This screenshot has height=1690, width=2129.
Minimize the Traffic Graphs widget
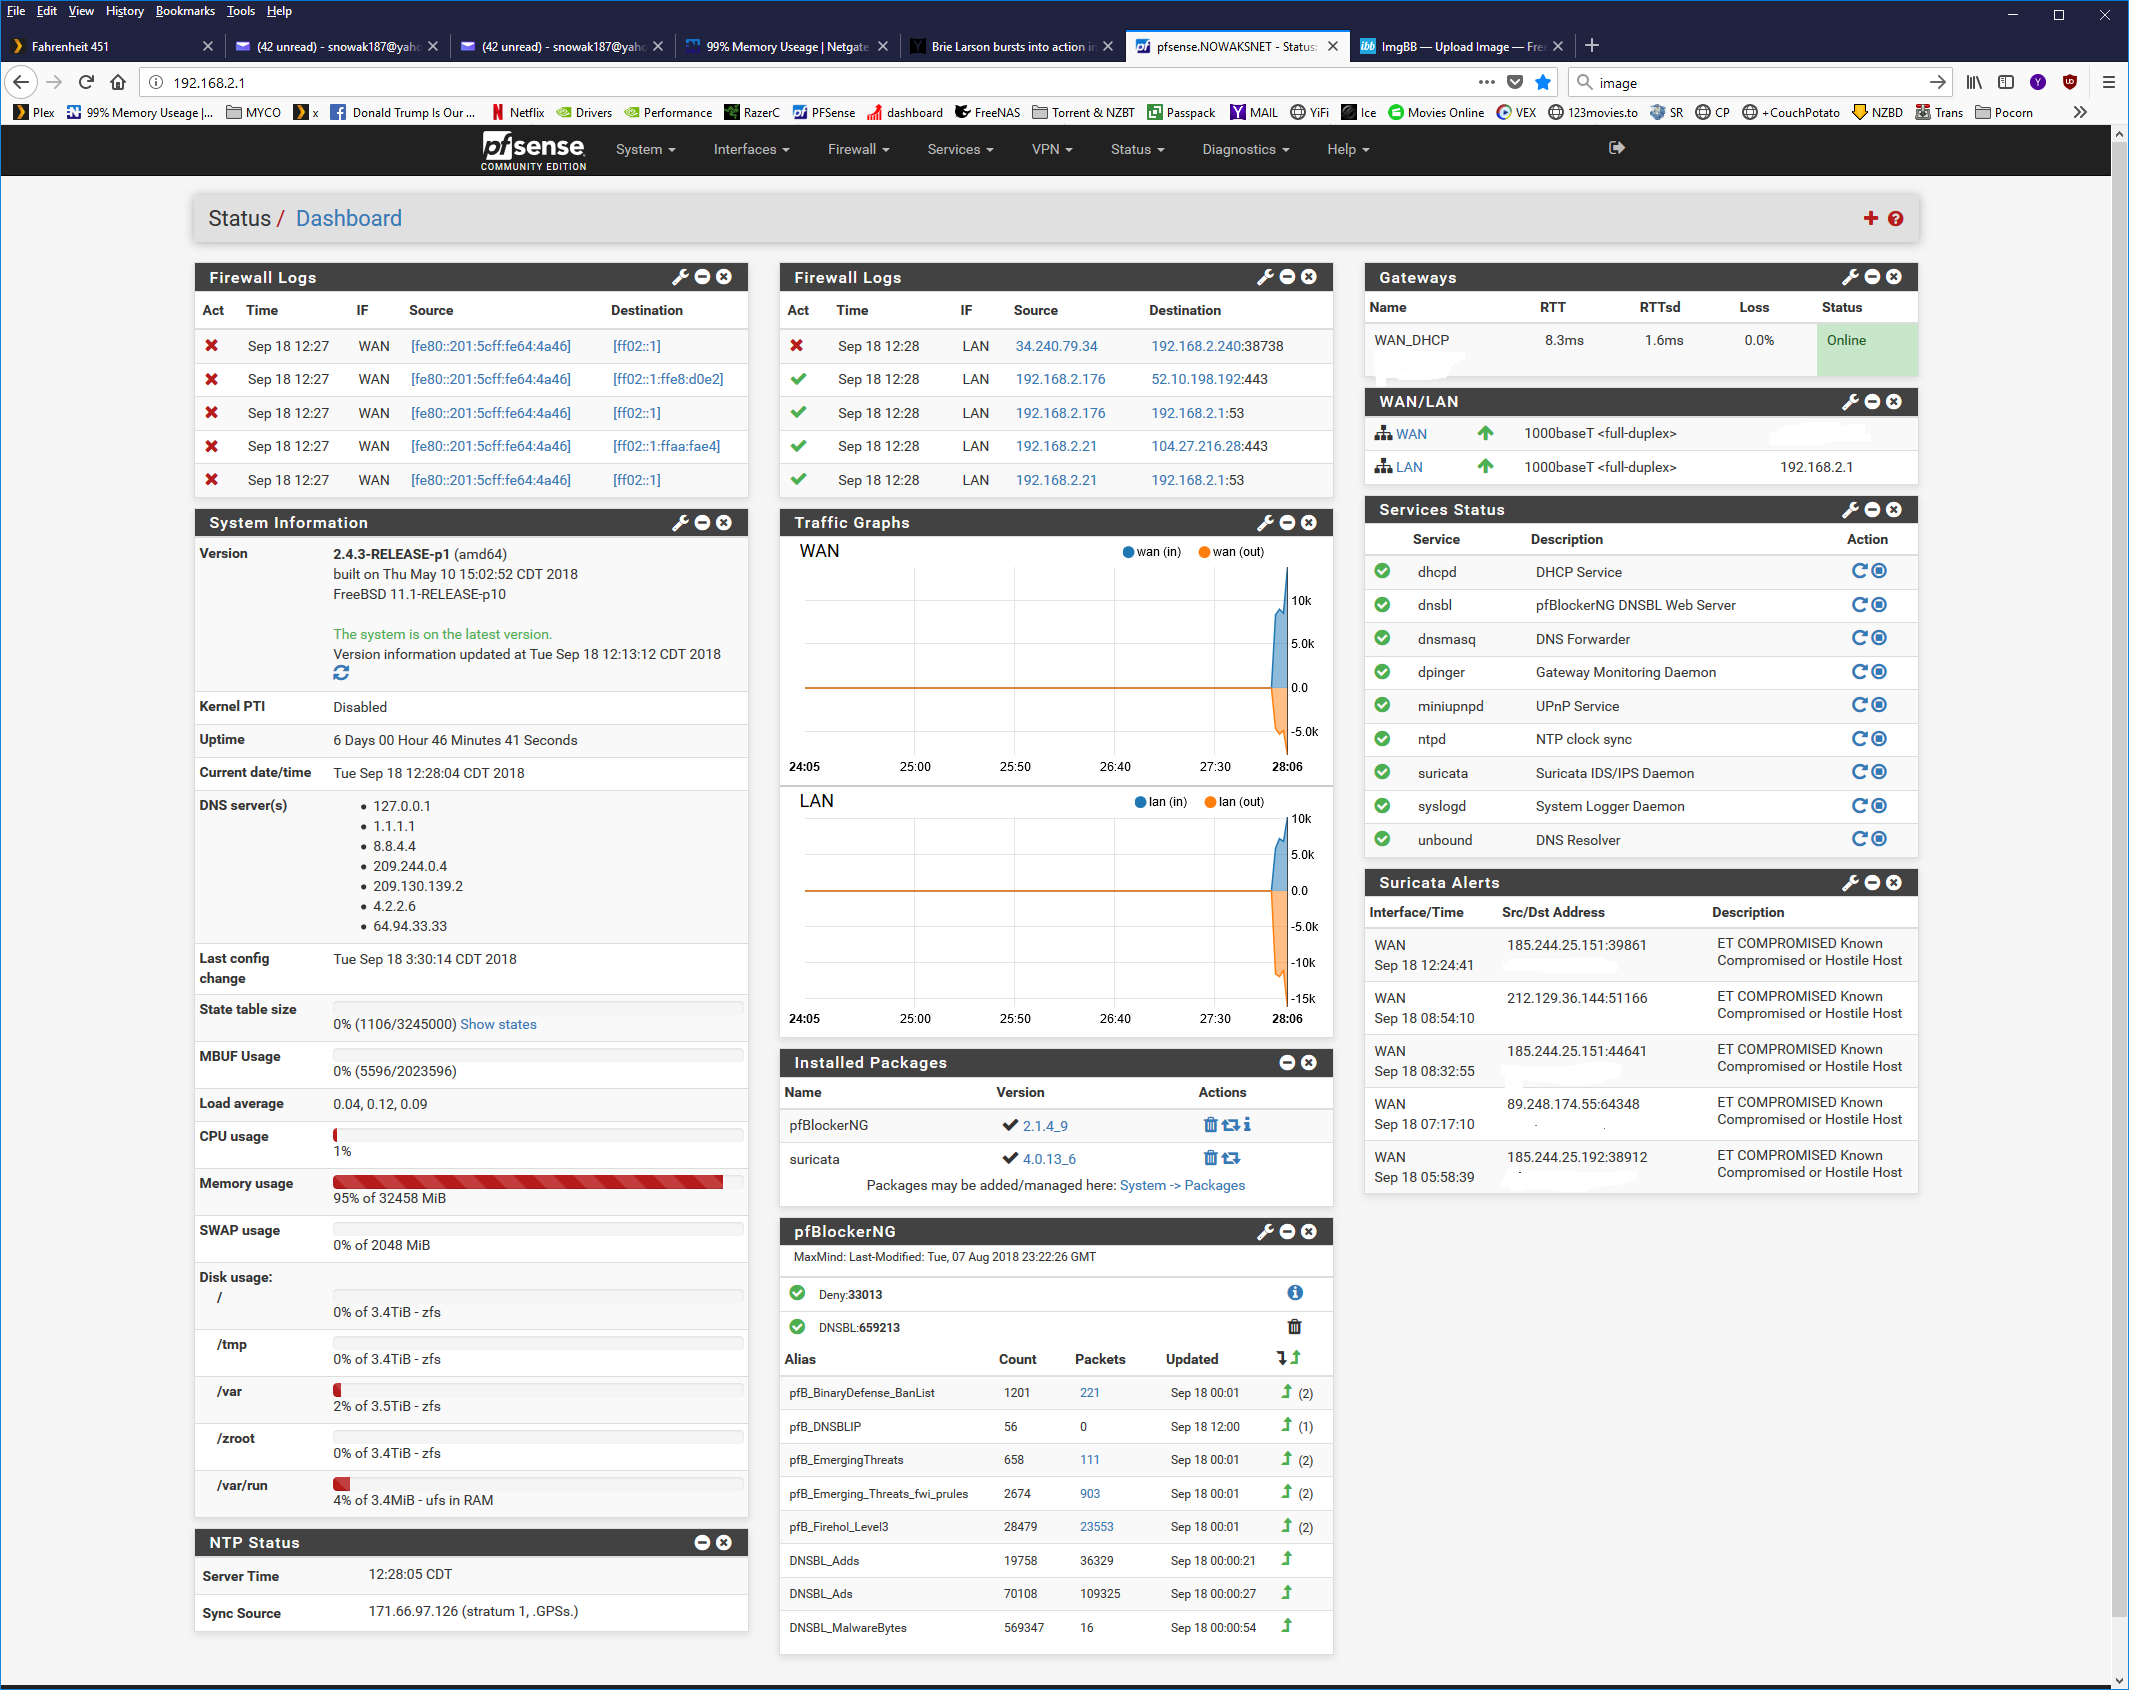(x=1287, y=523)
